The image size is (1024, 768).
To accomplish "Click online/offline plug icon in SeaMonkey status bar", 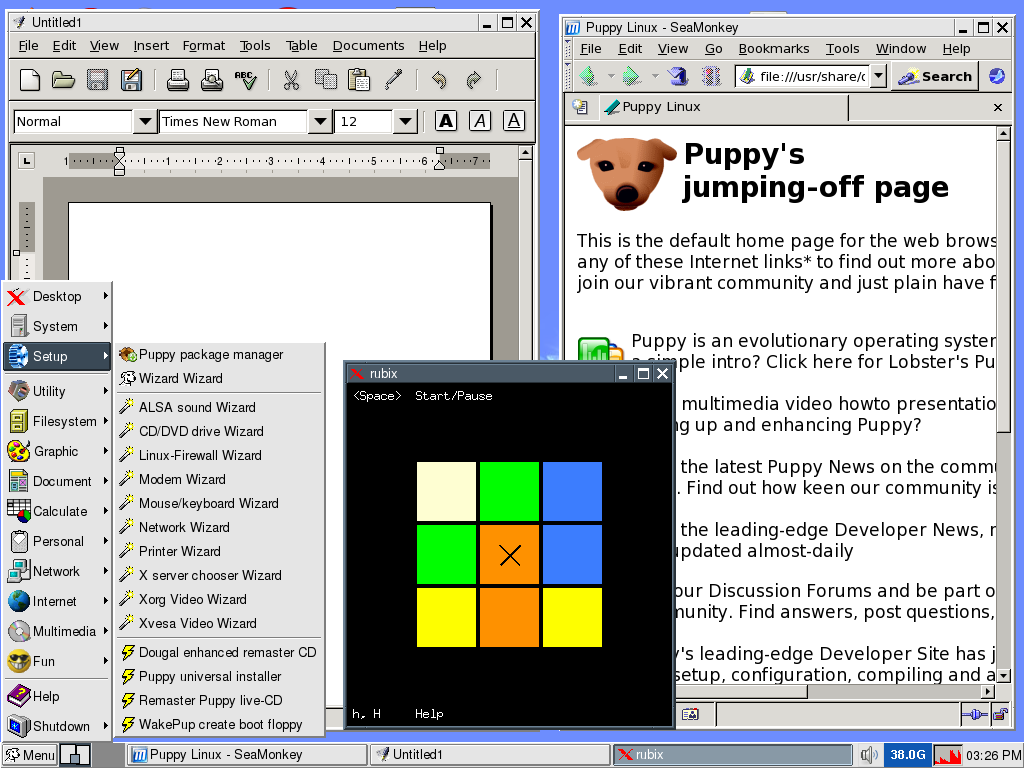I will (x=974, y=714).
